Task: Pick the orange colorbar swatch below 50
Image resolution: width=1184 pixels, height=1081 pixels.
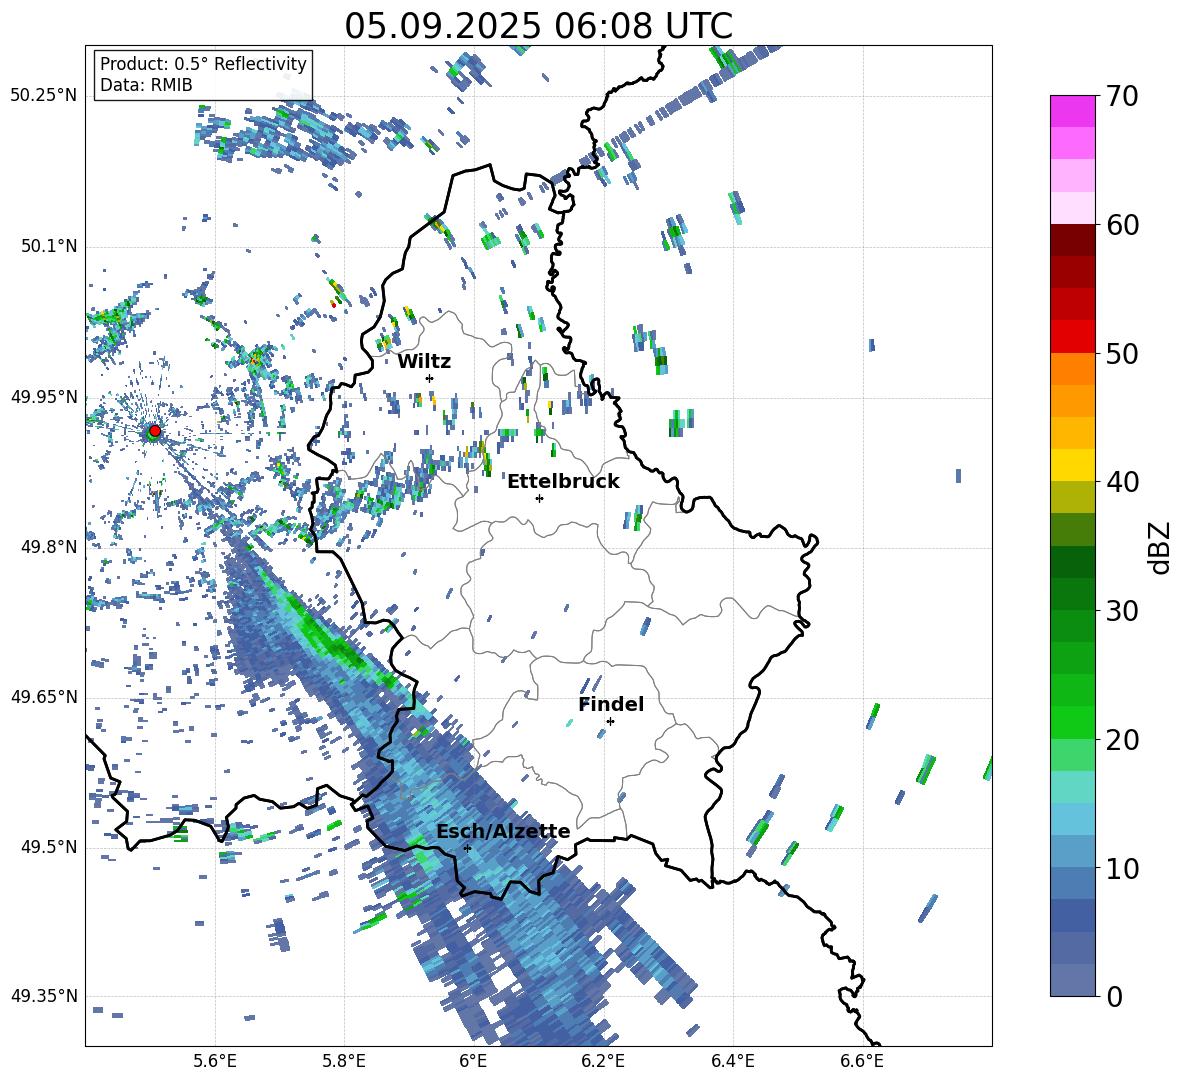Action: 1072,369
